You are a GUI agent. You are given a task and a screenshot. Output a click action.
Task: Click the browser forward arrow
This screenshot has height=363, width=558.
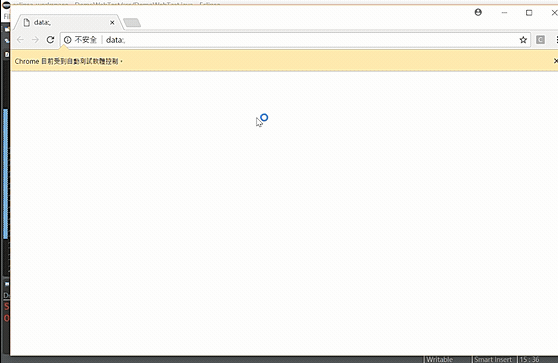coord(35,40)
